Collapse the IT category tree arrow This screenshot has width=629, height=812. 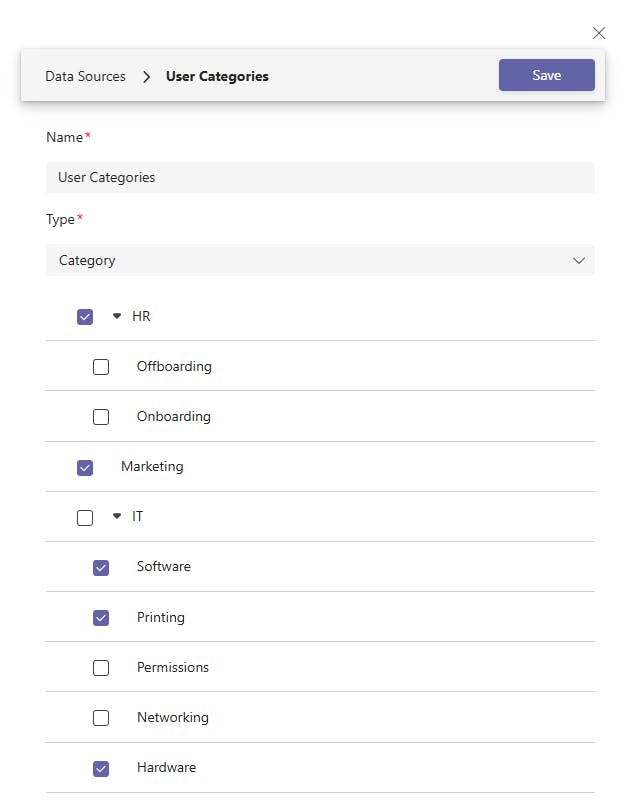pyautogui.click(x=116, y=517)
